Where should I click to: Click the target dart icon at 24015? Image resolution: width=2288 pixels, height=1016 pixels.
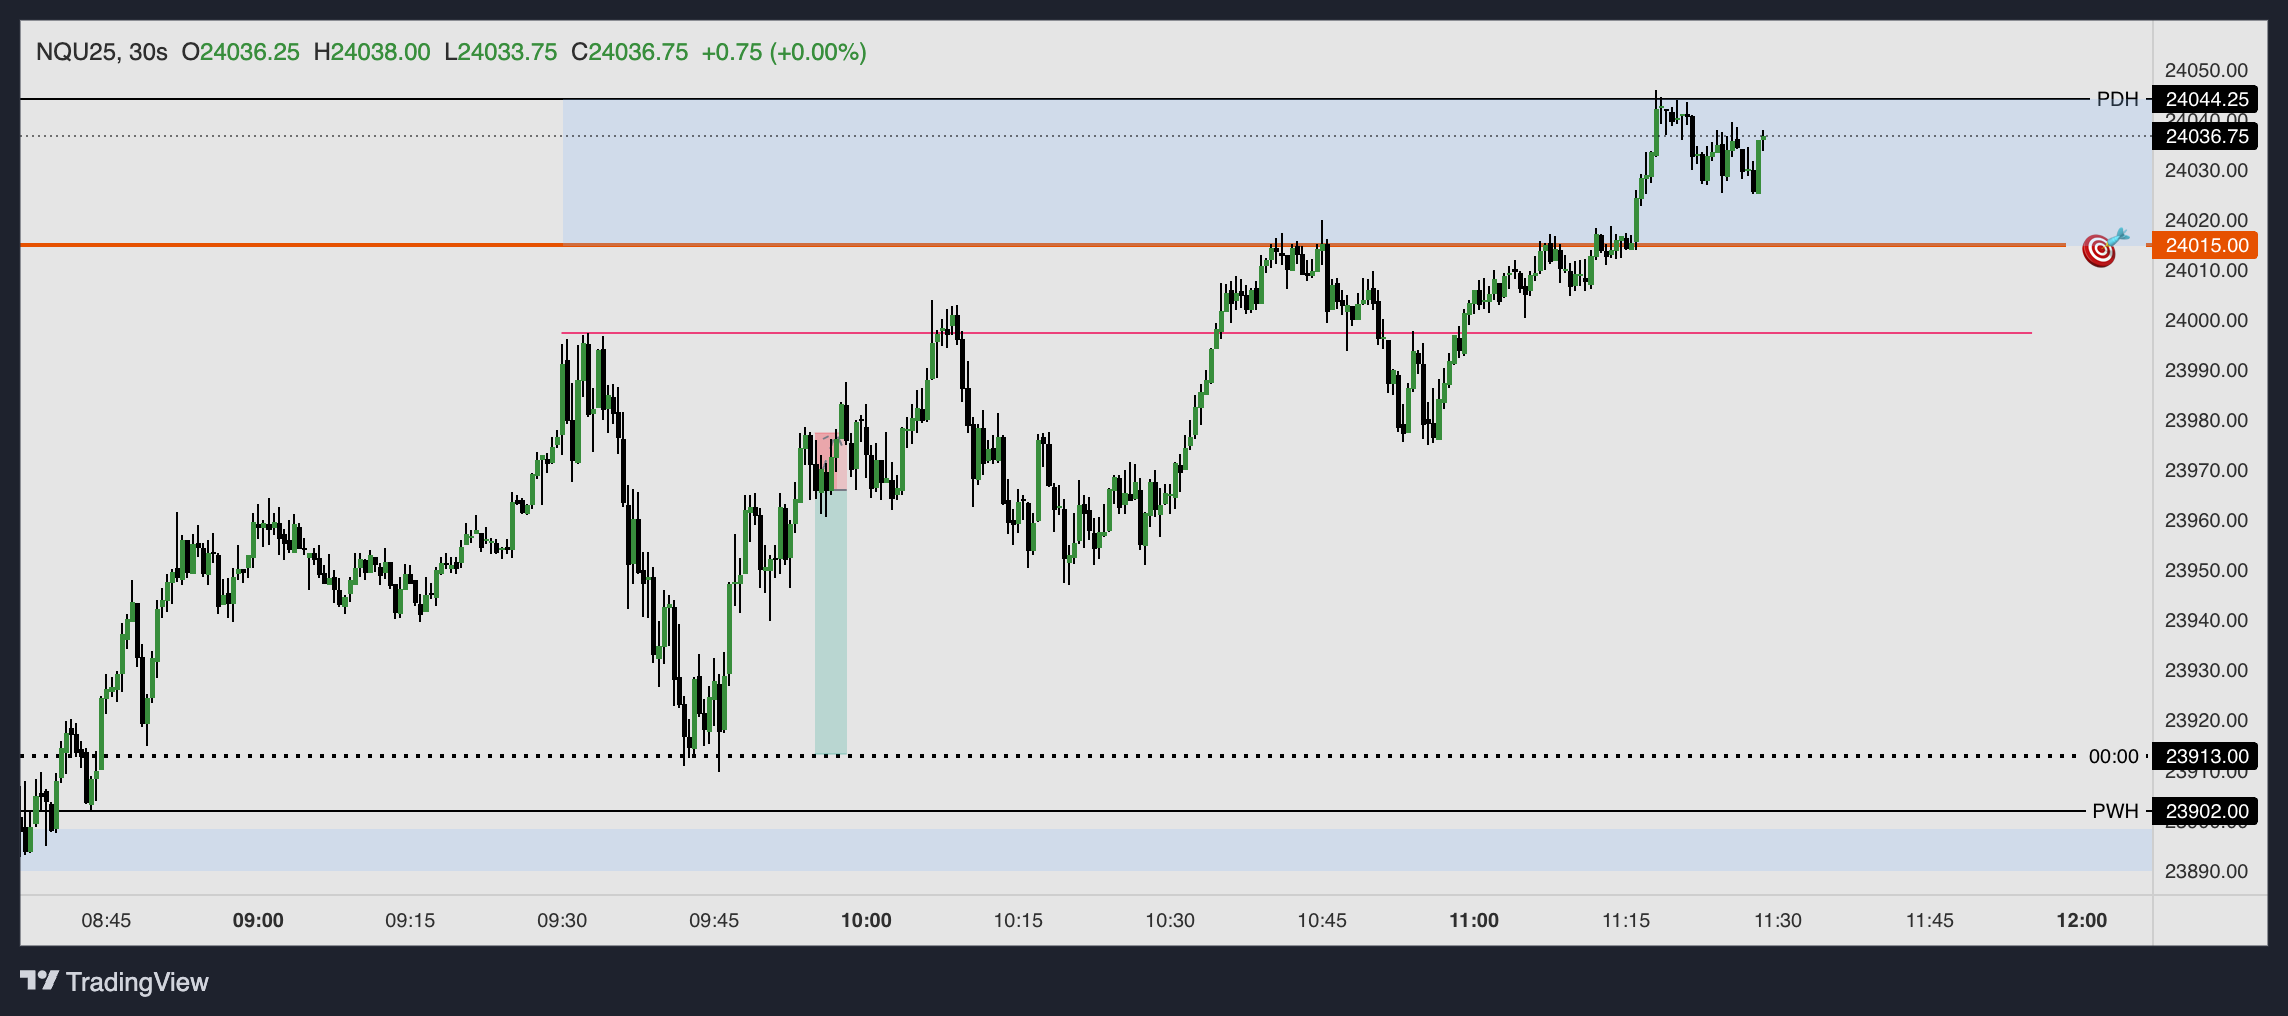[x=2101, y=247]
